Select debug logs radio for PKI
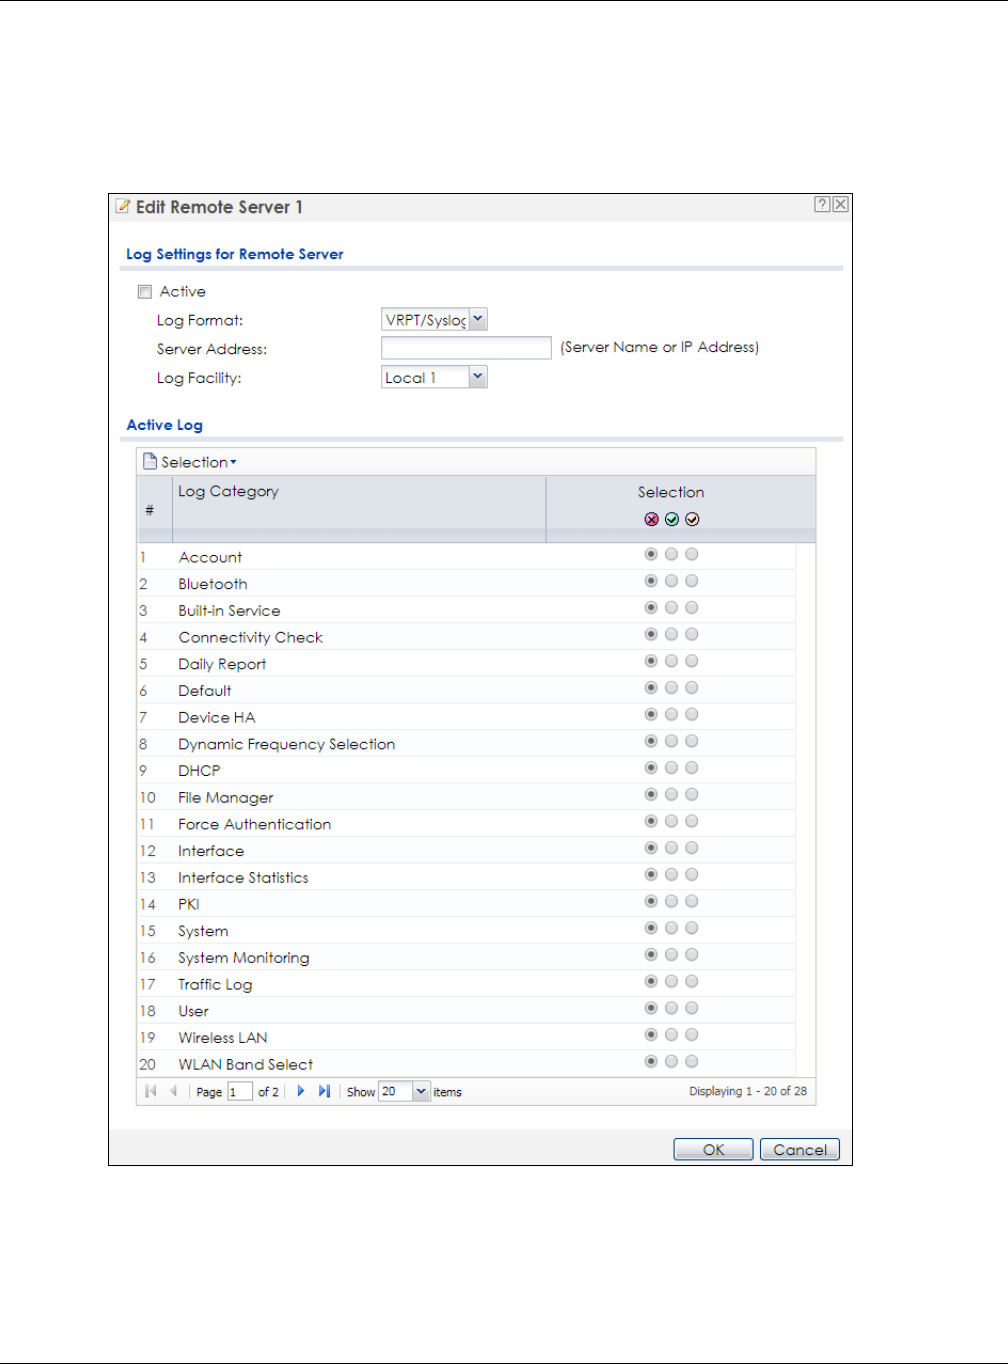 (692, 902)
